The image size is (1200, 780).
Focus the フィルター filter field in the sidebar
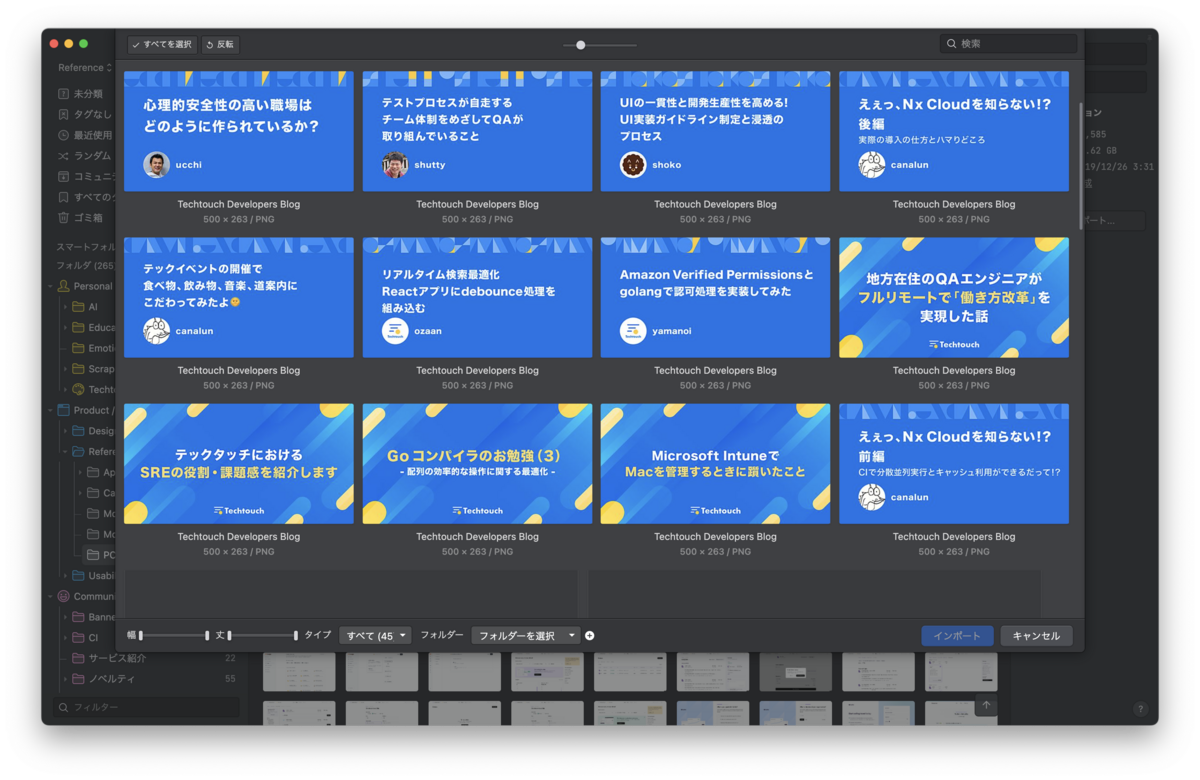point(148,707)
